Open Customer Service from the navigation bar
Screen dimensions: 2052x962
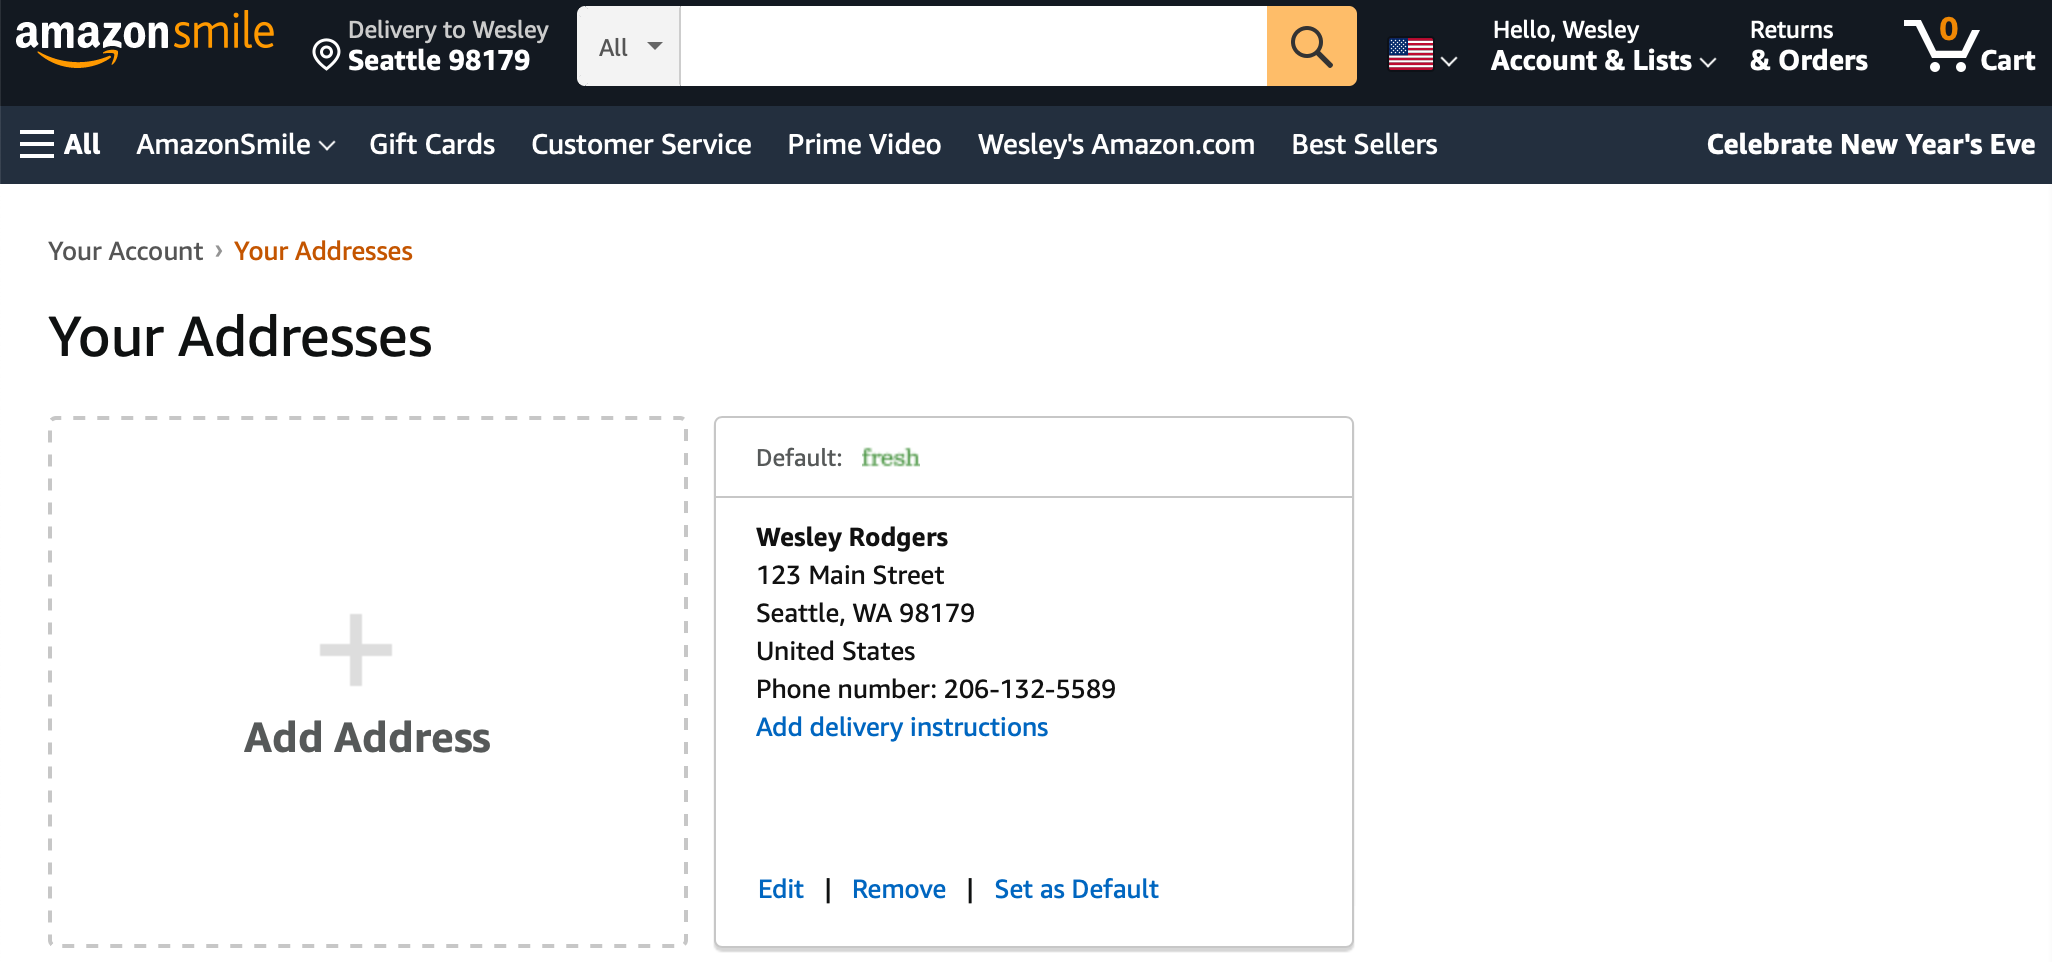tap(641, 144)
